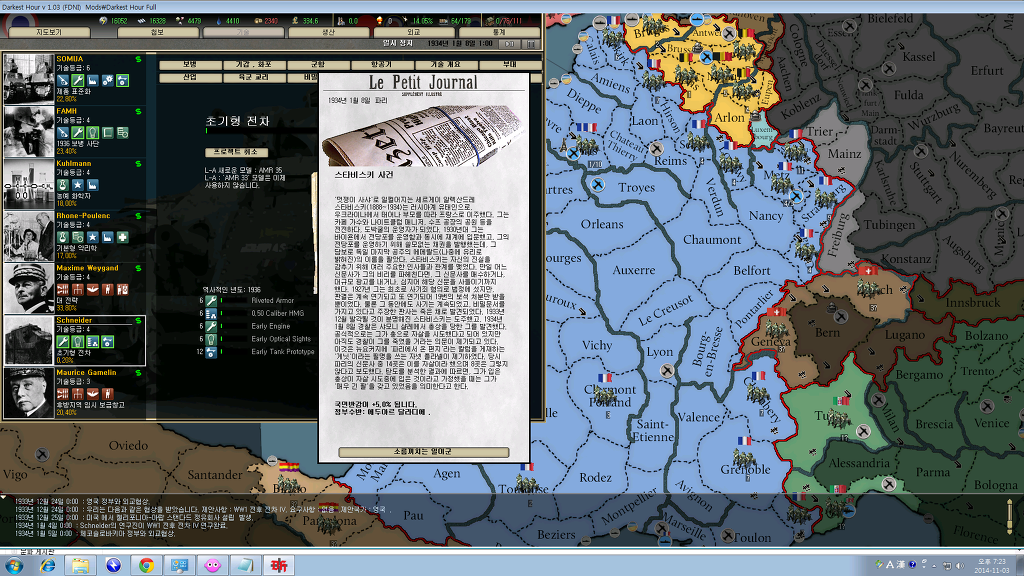Click FAMH research team portrait

(29, 131)
